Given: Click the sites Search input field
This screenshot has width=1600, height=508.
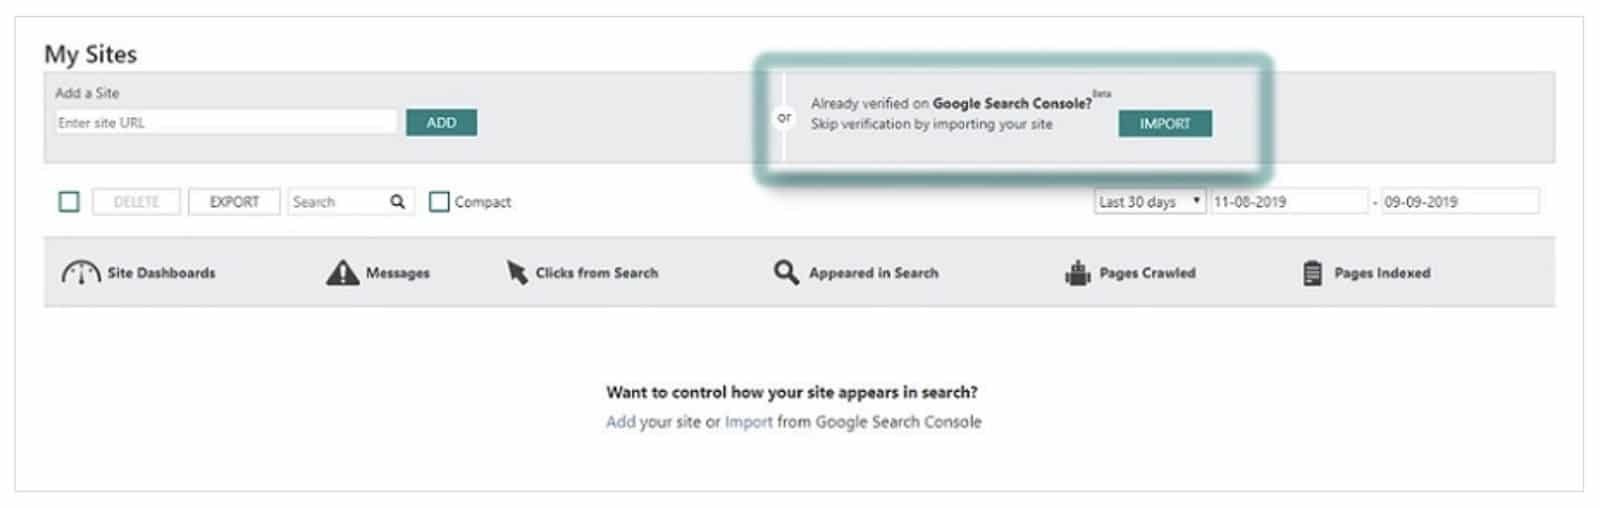Looking at the screenshot, I should (337, 201).
